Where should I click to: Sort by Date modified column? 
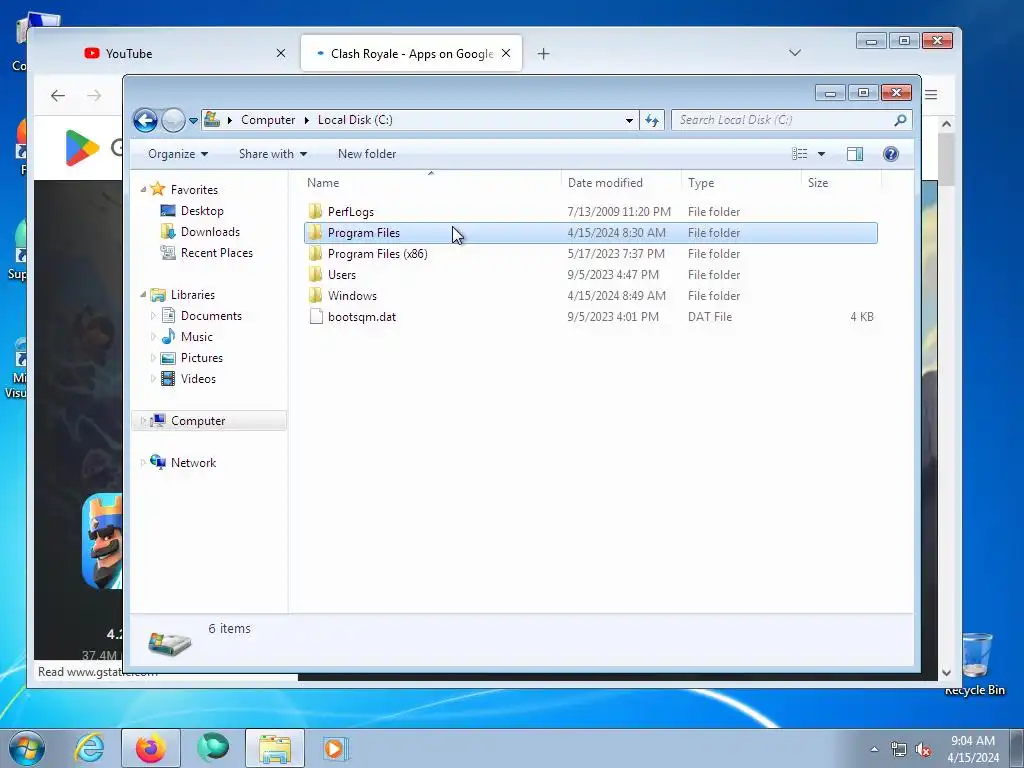tap(620, 183)
